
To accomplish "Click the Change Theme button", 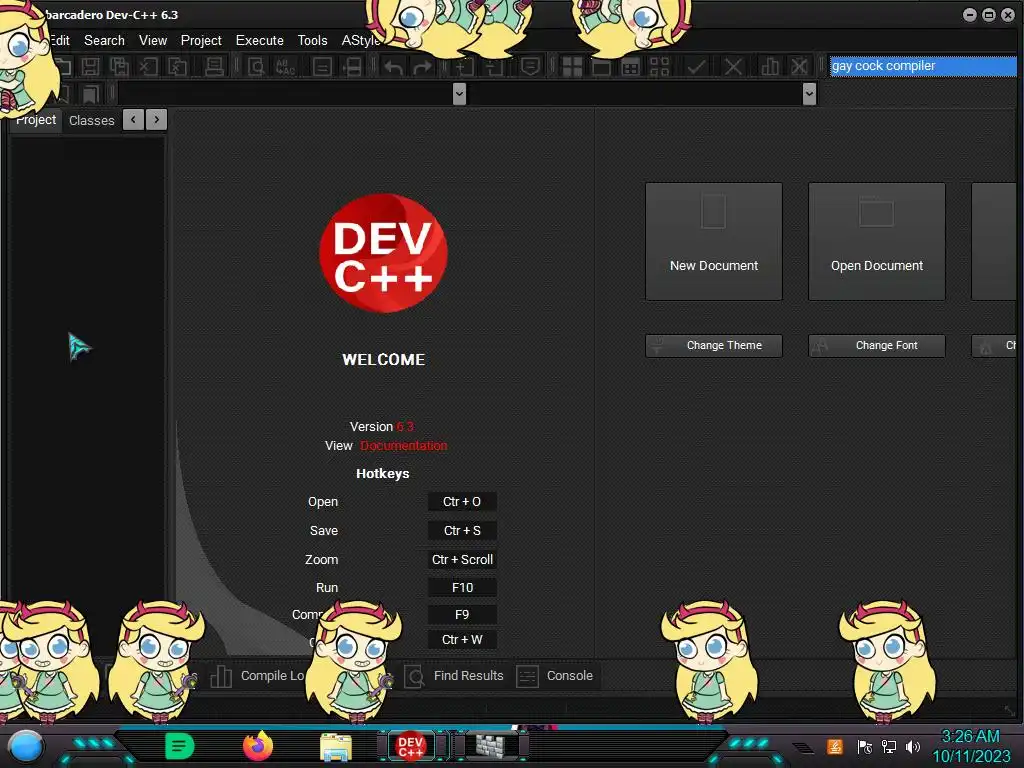I will click(x=714, y=345).
